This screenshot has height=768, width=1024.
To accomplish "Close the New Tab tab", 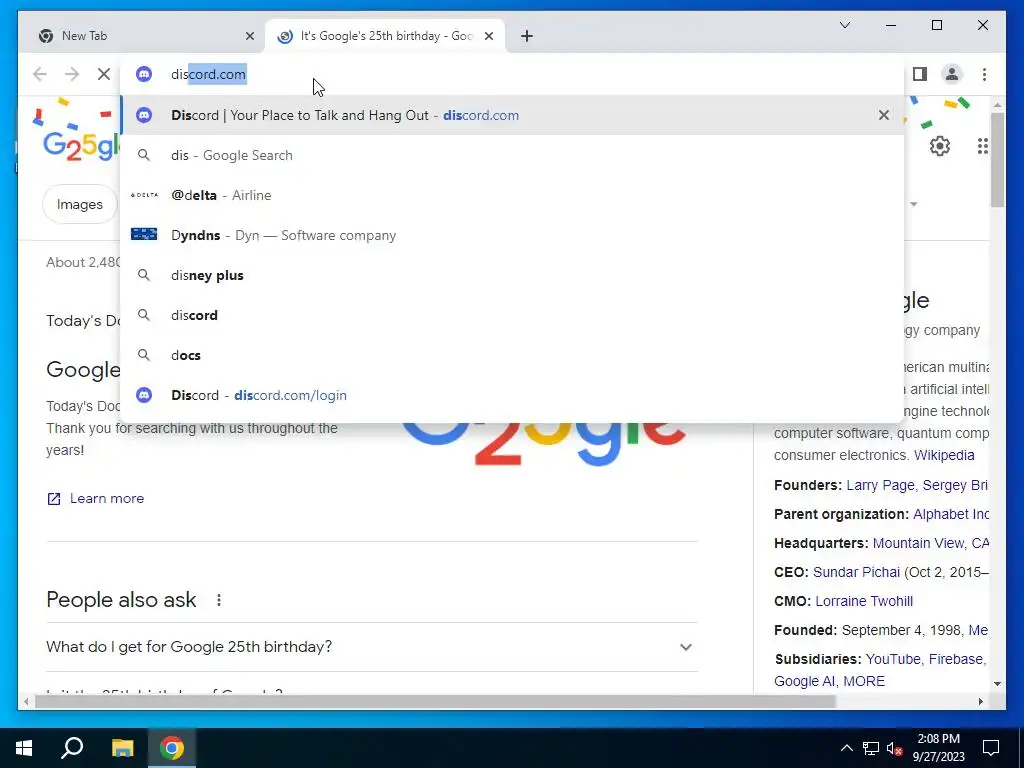I will pos(249,36).
